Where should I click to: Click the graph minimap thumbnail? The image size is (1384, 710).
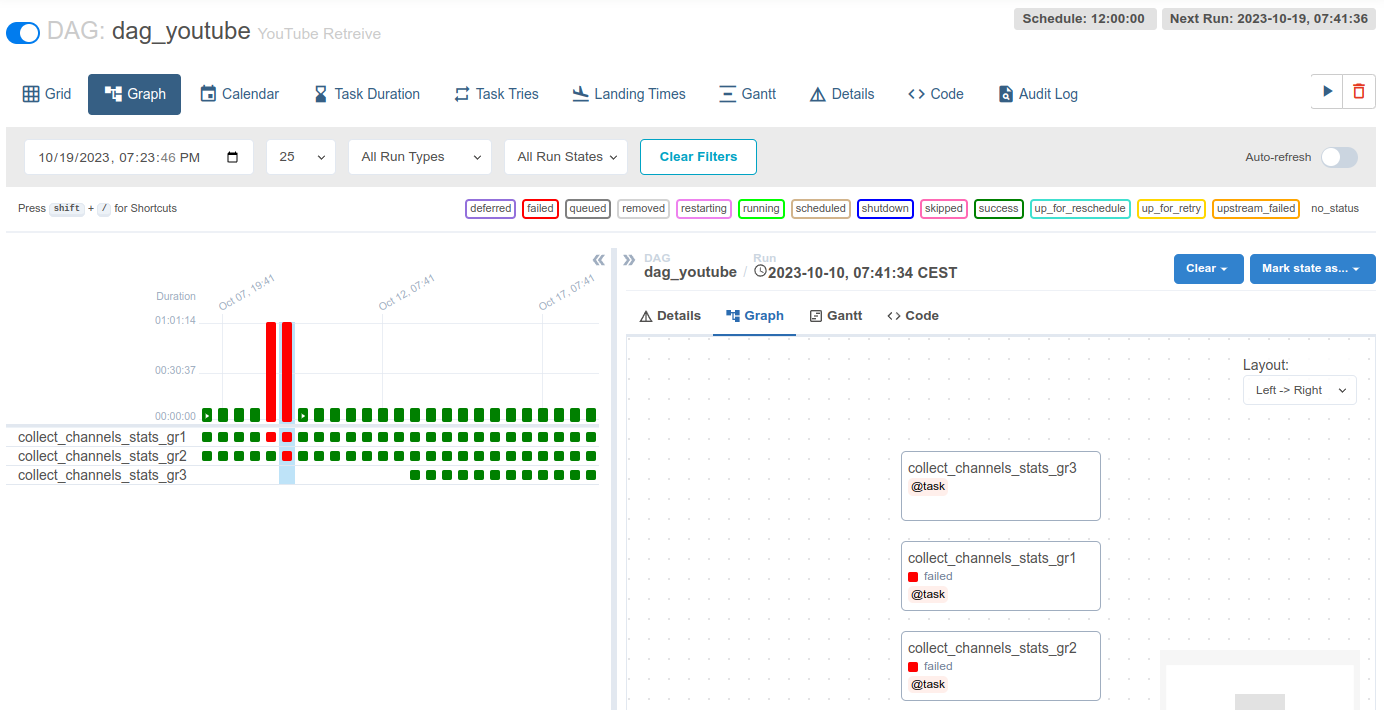click(x=1260, y=681)
